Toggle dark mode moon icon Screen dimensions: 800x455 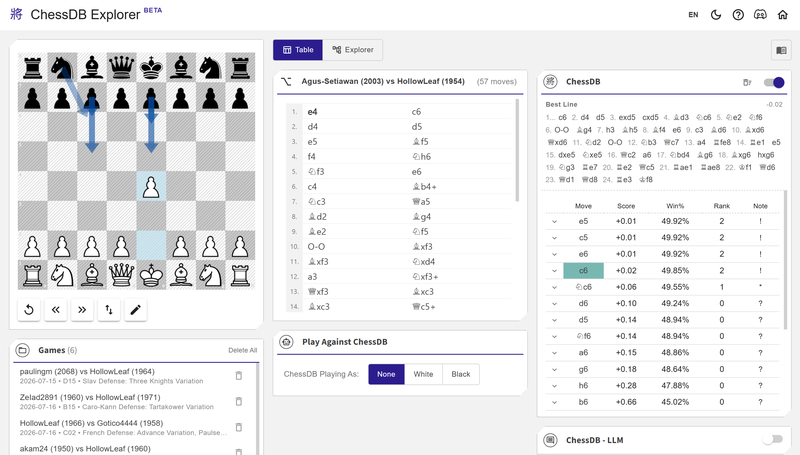[x=716, y=15]
